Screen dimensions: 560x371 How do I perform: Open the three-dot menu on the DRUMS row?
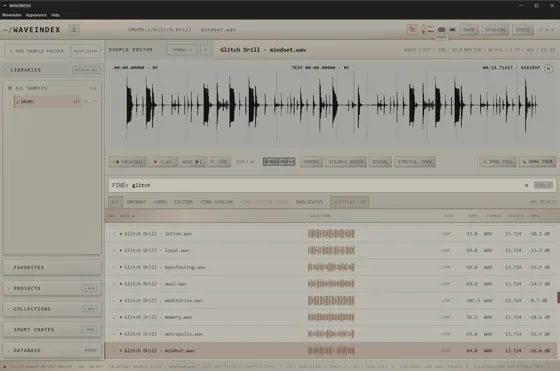(x=94, y=101)
